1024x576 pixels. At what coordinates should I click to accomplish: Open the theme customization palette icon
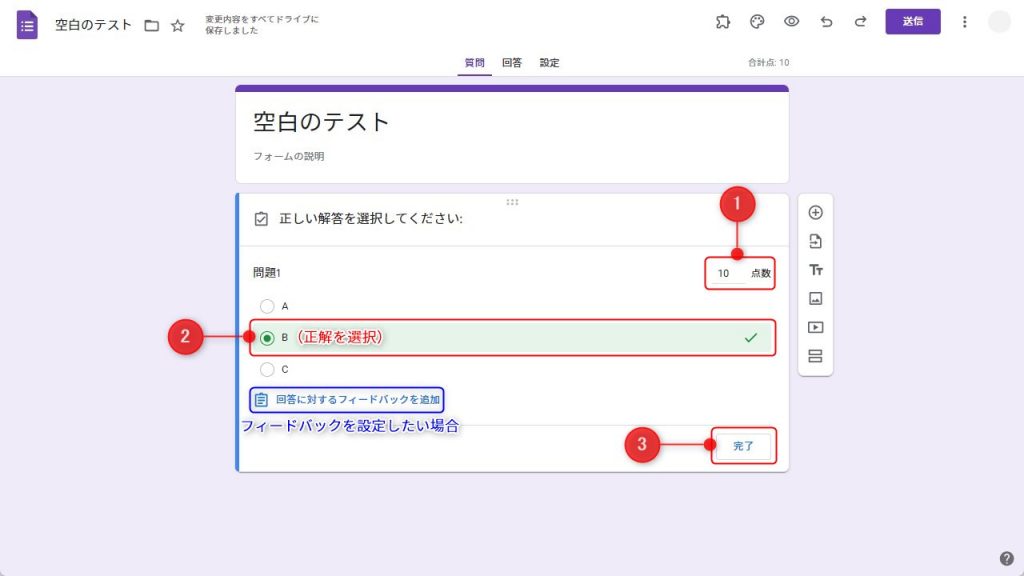757,22
